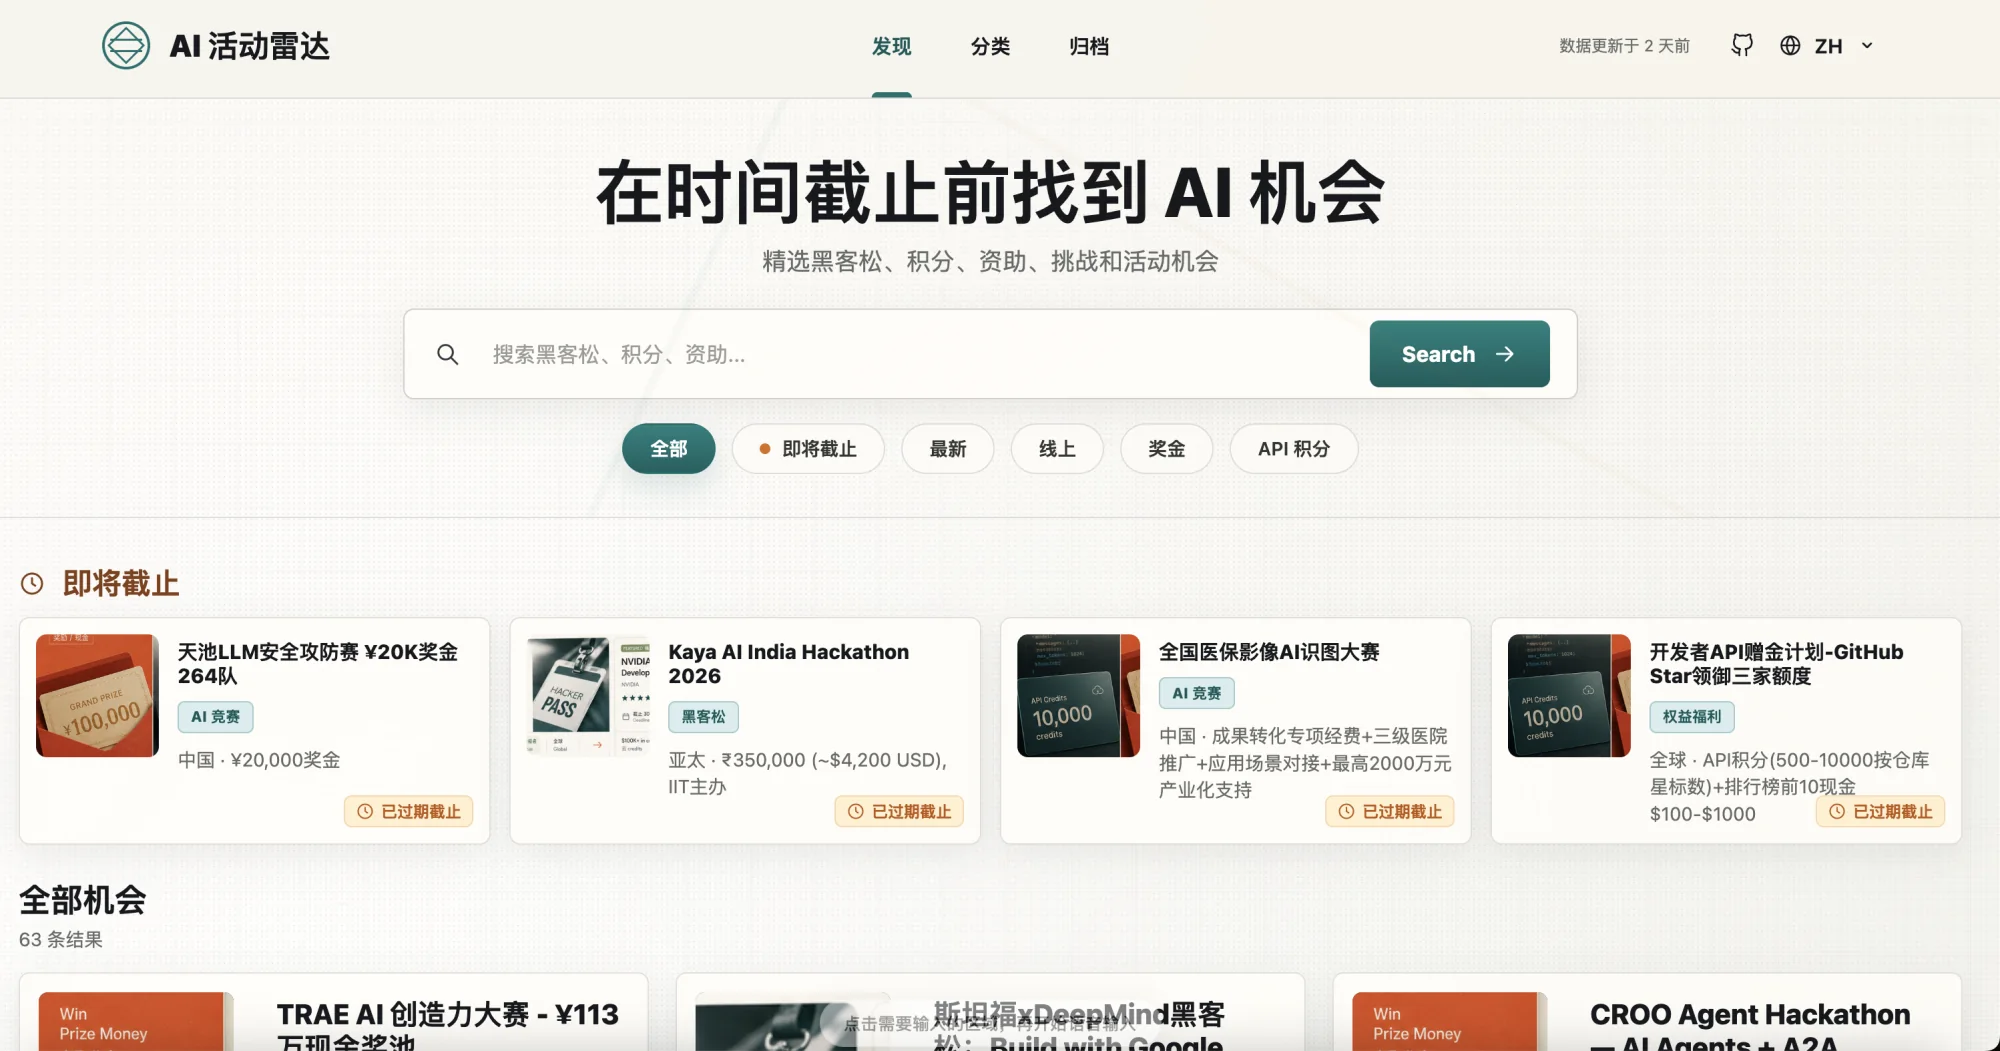Click 开发者API赠金计划 card thumbnail
Image resolution: width=2000 pixels, height=1051 pixels.
[1569, 695]
